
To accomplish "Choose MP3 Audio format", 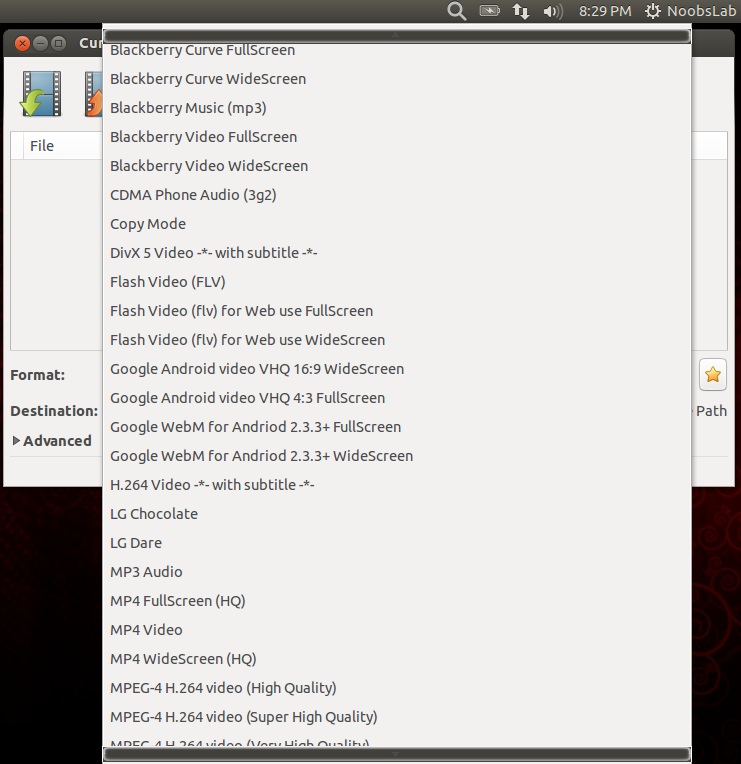I will [397, 572].
